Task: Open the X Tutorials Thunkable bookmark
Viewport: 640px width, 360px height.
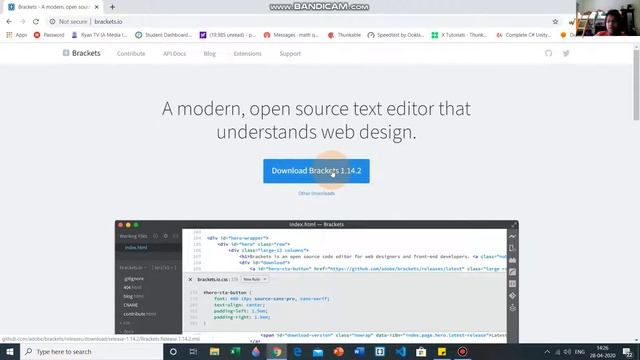Action: (459, 35)
